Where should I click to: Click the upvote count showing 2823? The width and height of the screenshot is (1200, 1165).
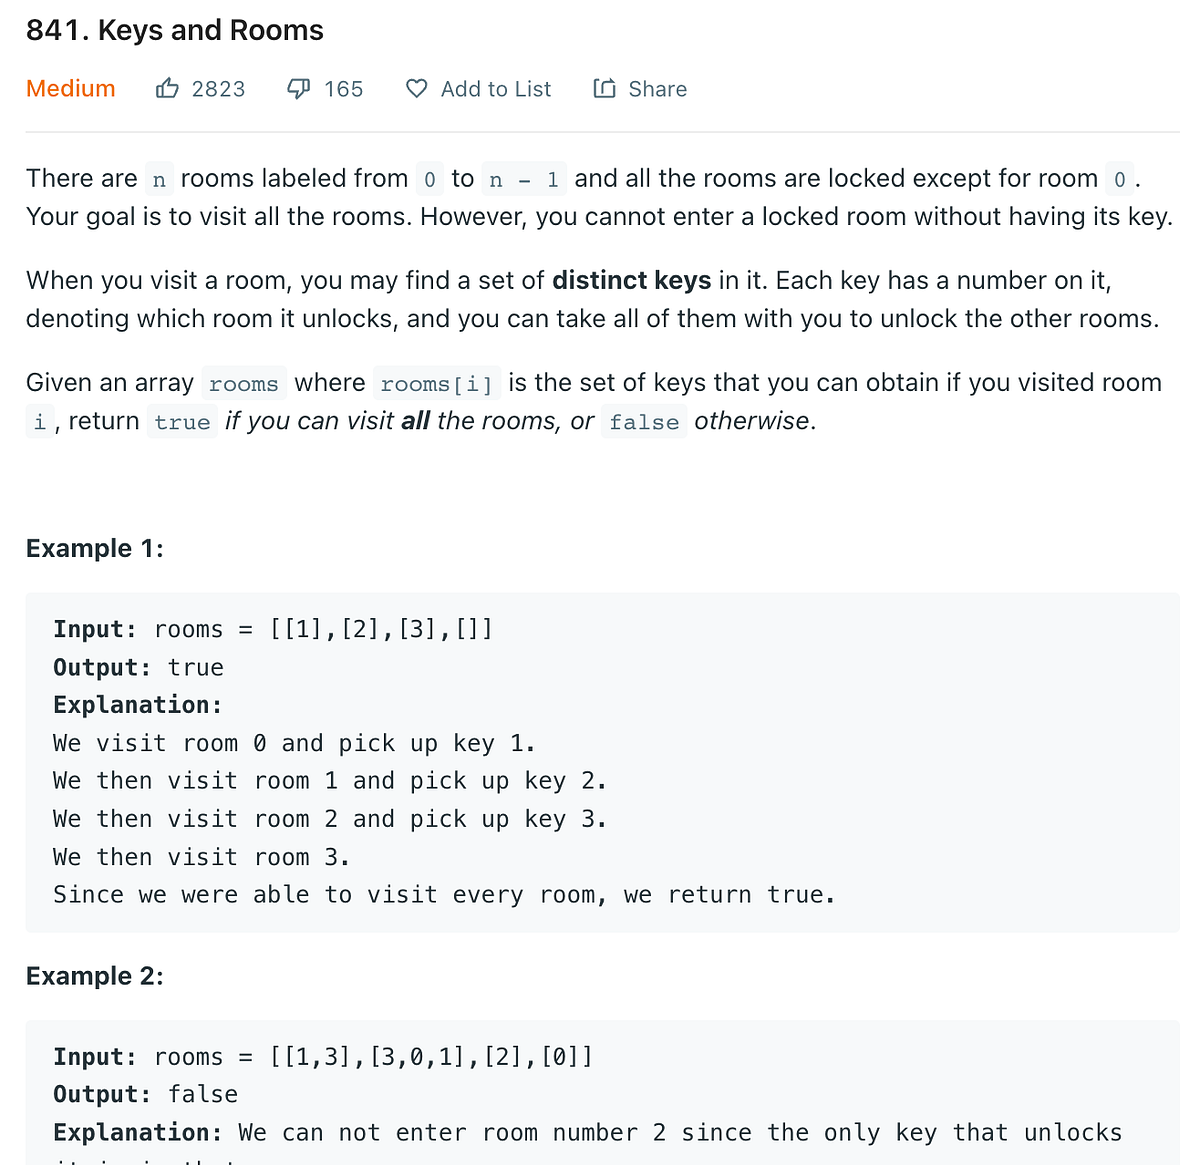(x=218, y=89)
